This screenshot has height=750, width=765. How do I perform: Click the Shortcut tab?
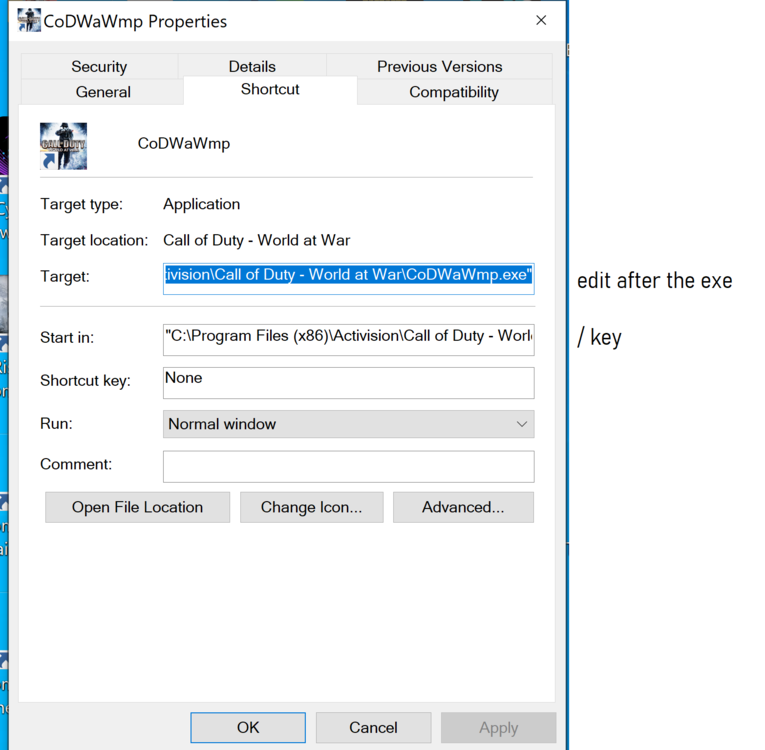(270, 89)
